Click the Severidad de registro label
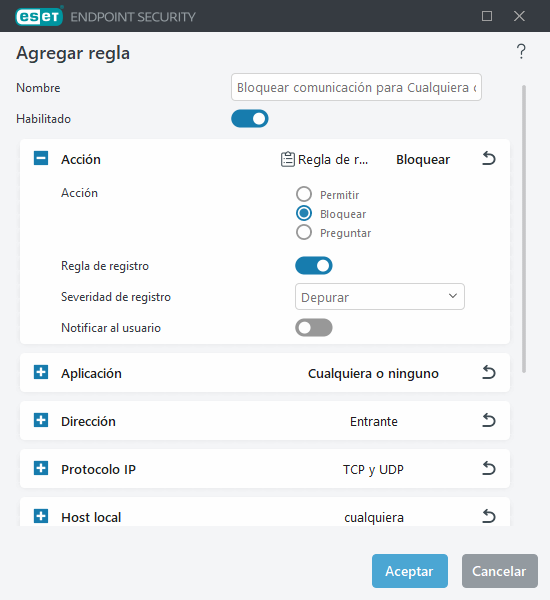550x600 pixels. [x=116, y=297]
